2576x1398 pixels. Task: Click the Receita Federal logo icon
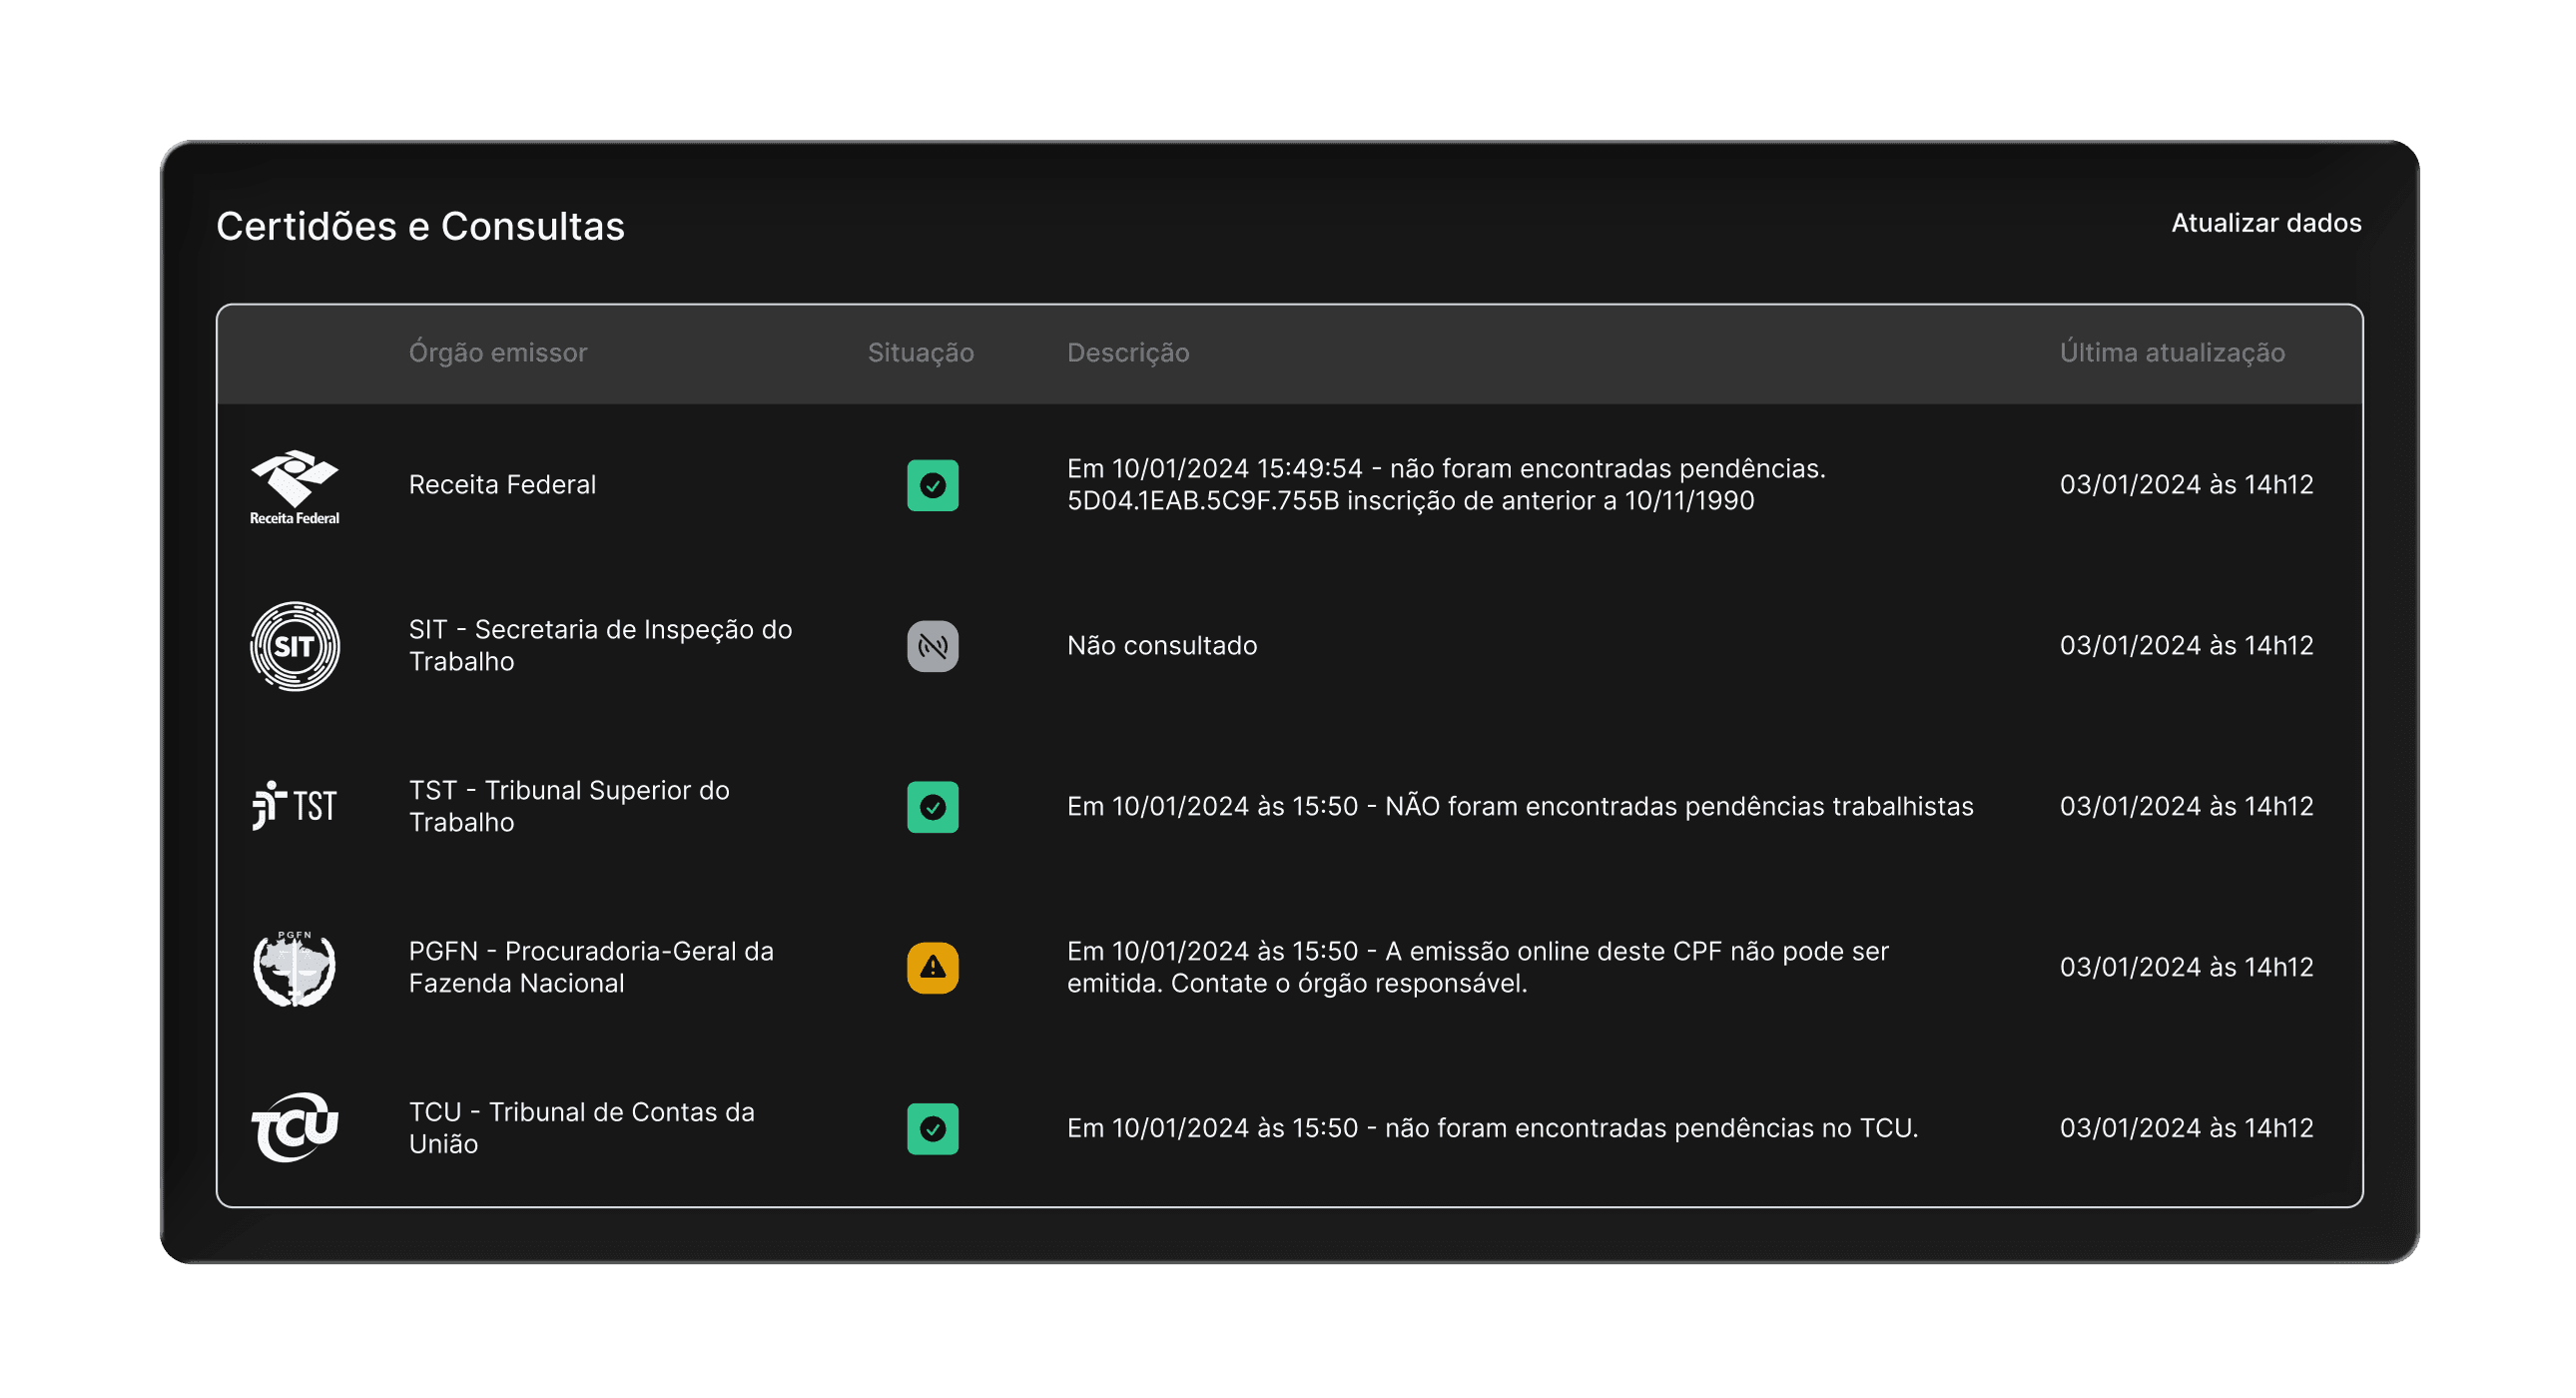[294, 485]
